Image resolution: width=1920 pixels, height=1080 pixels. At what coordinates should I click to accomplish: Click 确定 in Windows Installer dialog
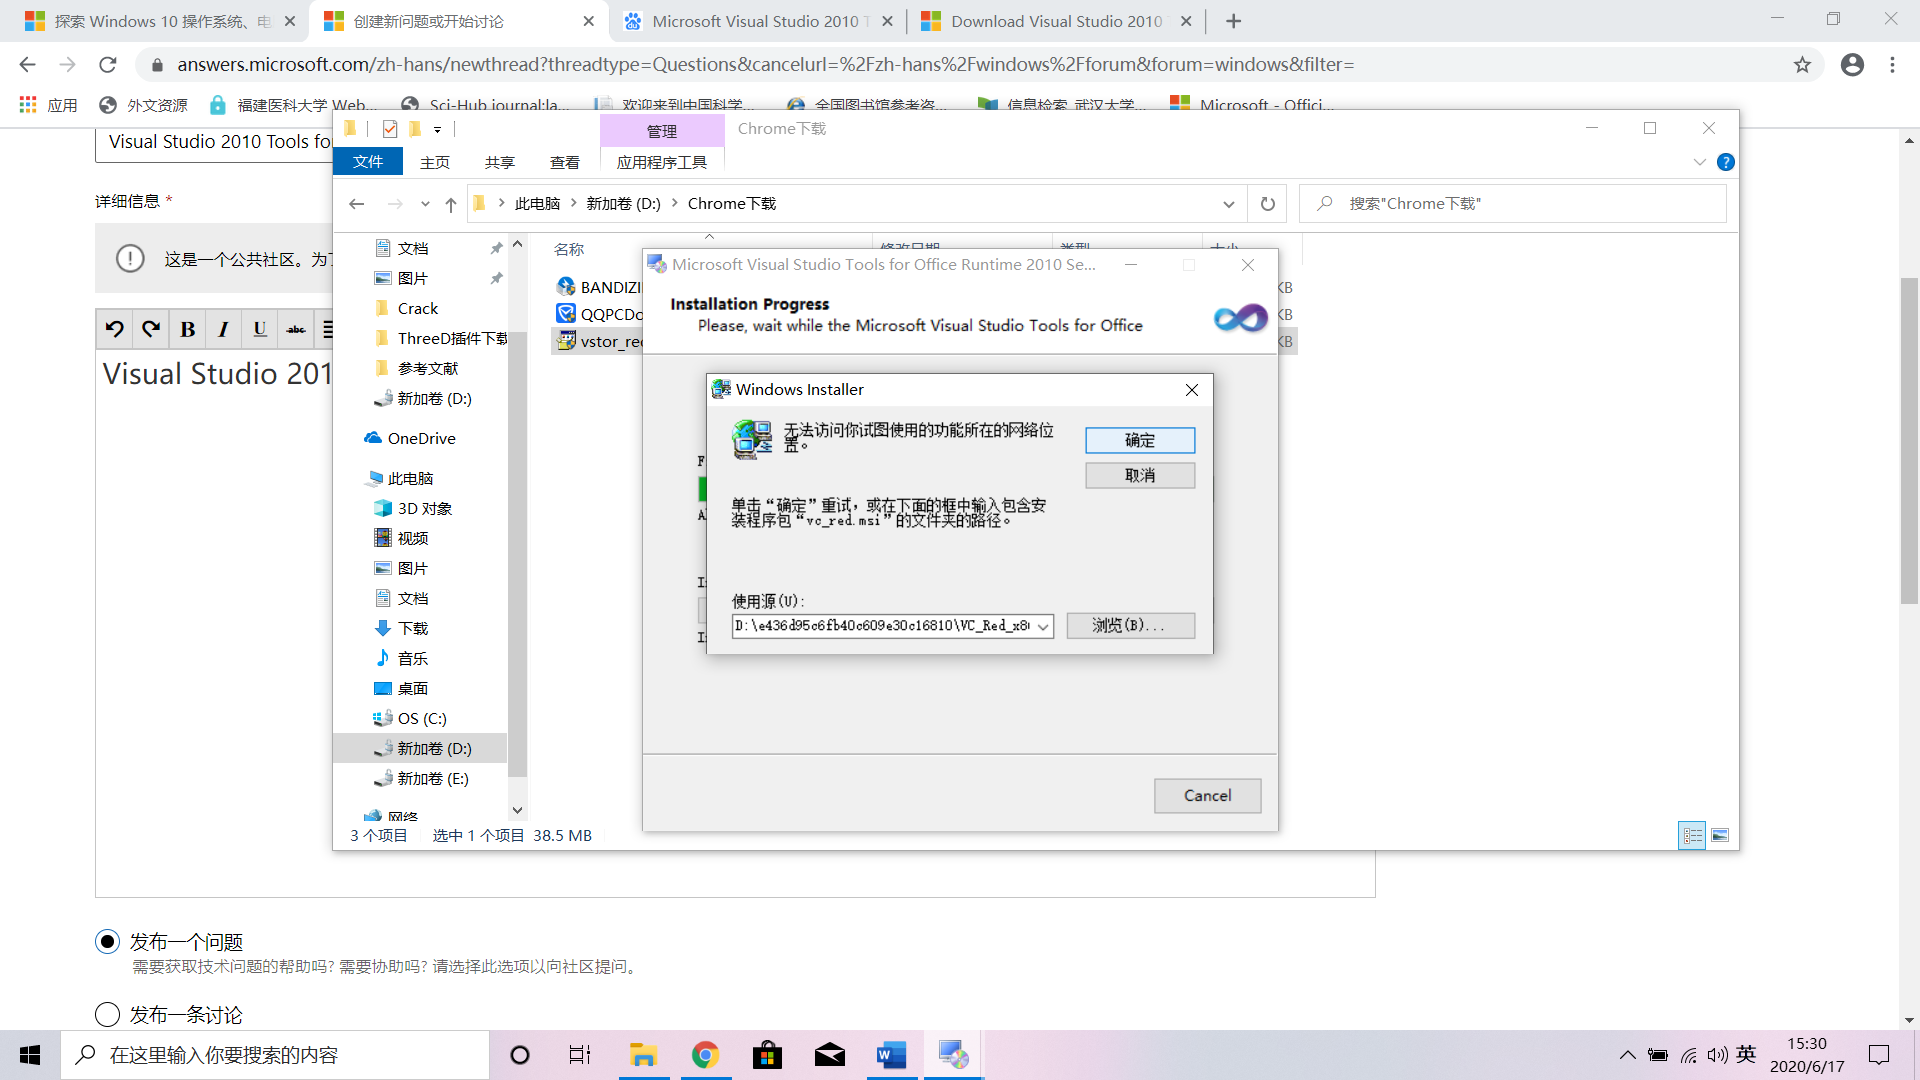click(1140, 440)
